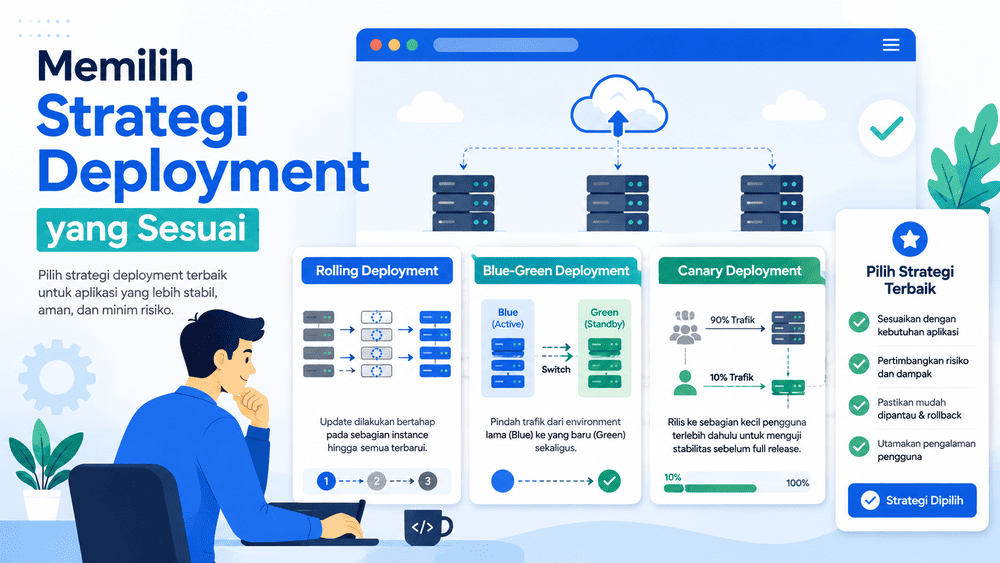
Task: Click the cloud upload icon
Action: click(618, 106)
